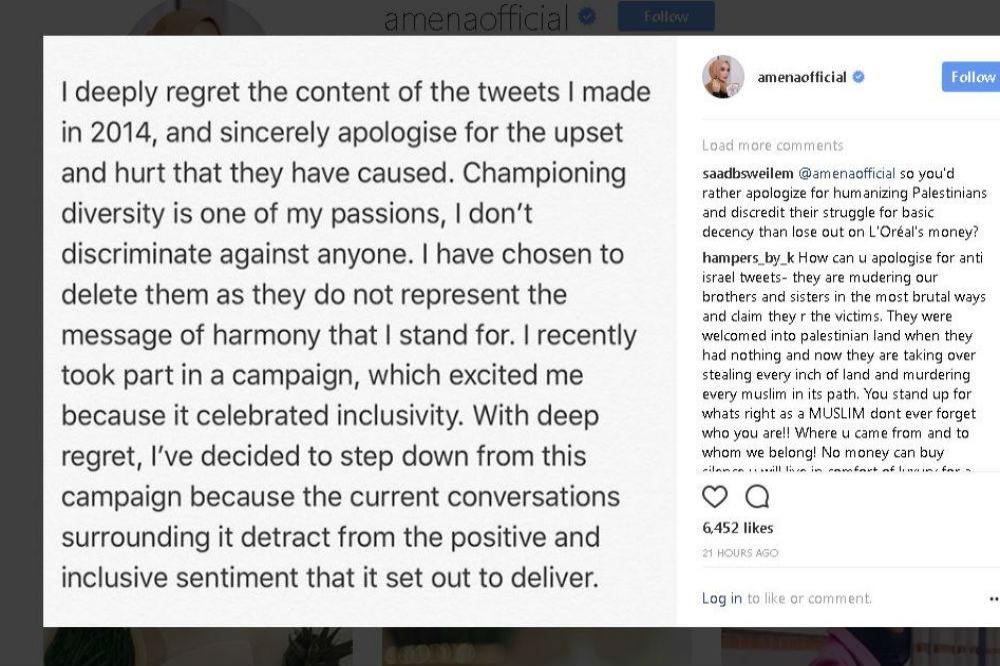This screenshot has width=1000, height=666.
Task: Open saadbsweilem's profile from the comment
Action: click(747, 174)
